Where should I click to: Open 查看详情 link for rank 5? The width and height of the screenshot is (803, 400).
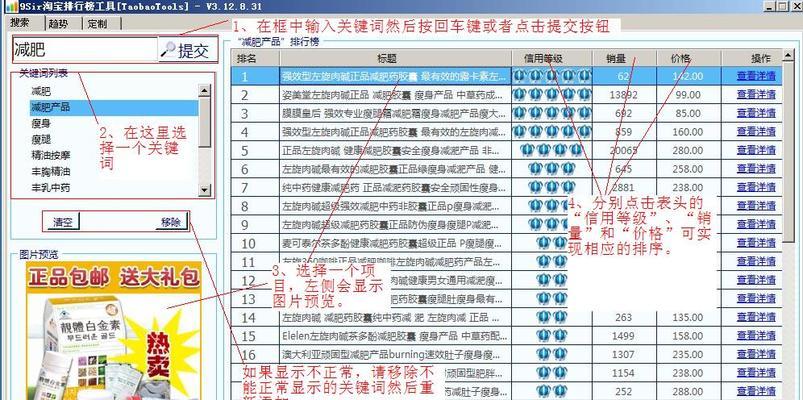point(756,150)
